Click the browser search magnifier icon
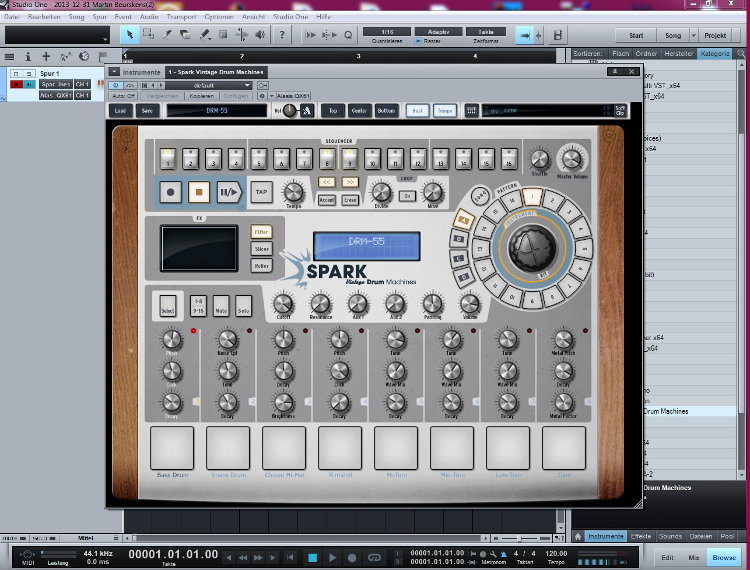Viewport: 750px width, 570px height. click(741, 54)
